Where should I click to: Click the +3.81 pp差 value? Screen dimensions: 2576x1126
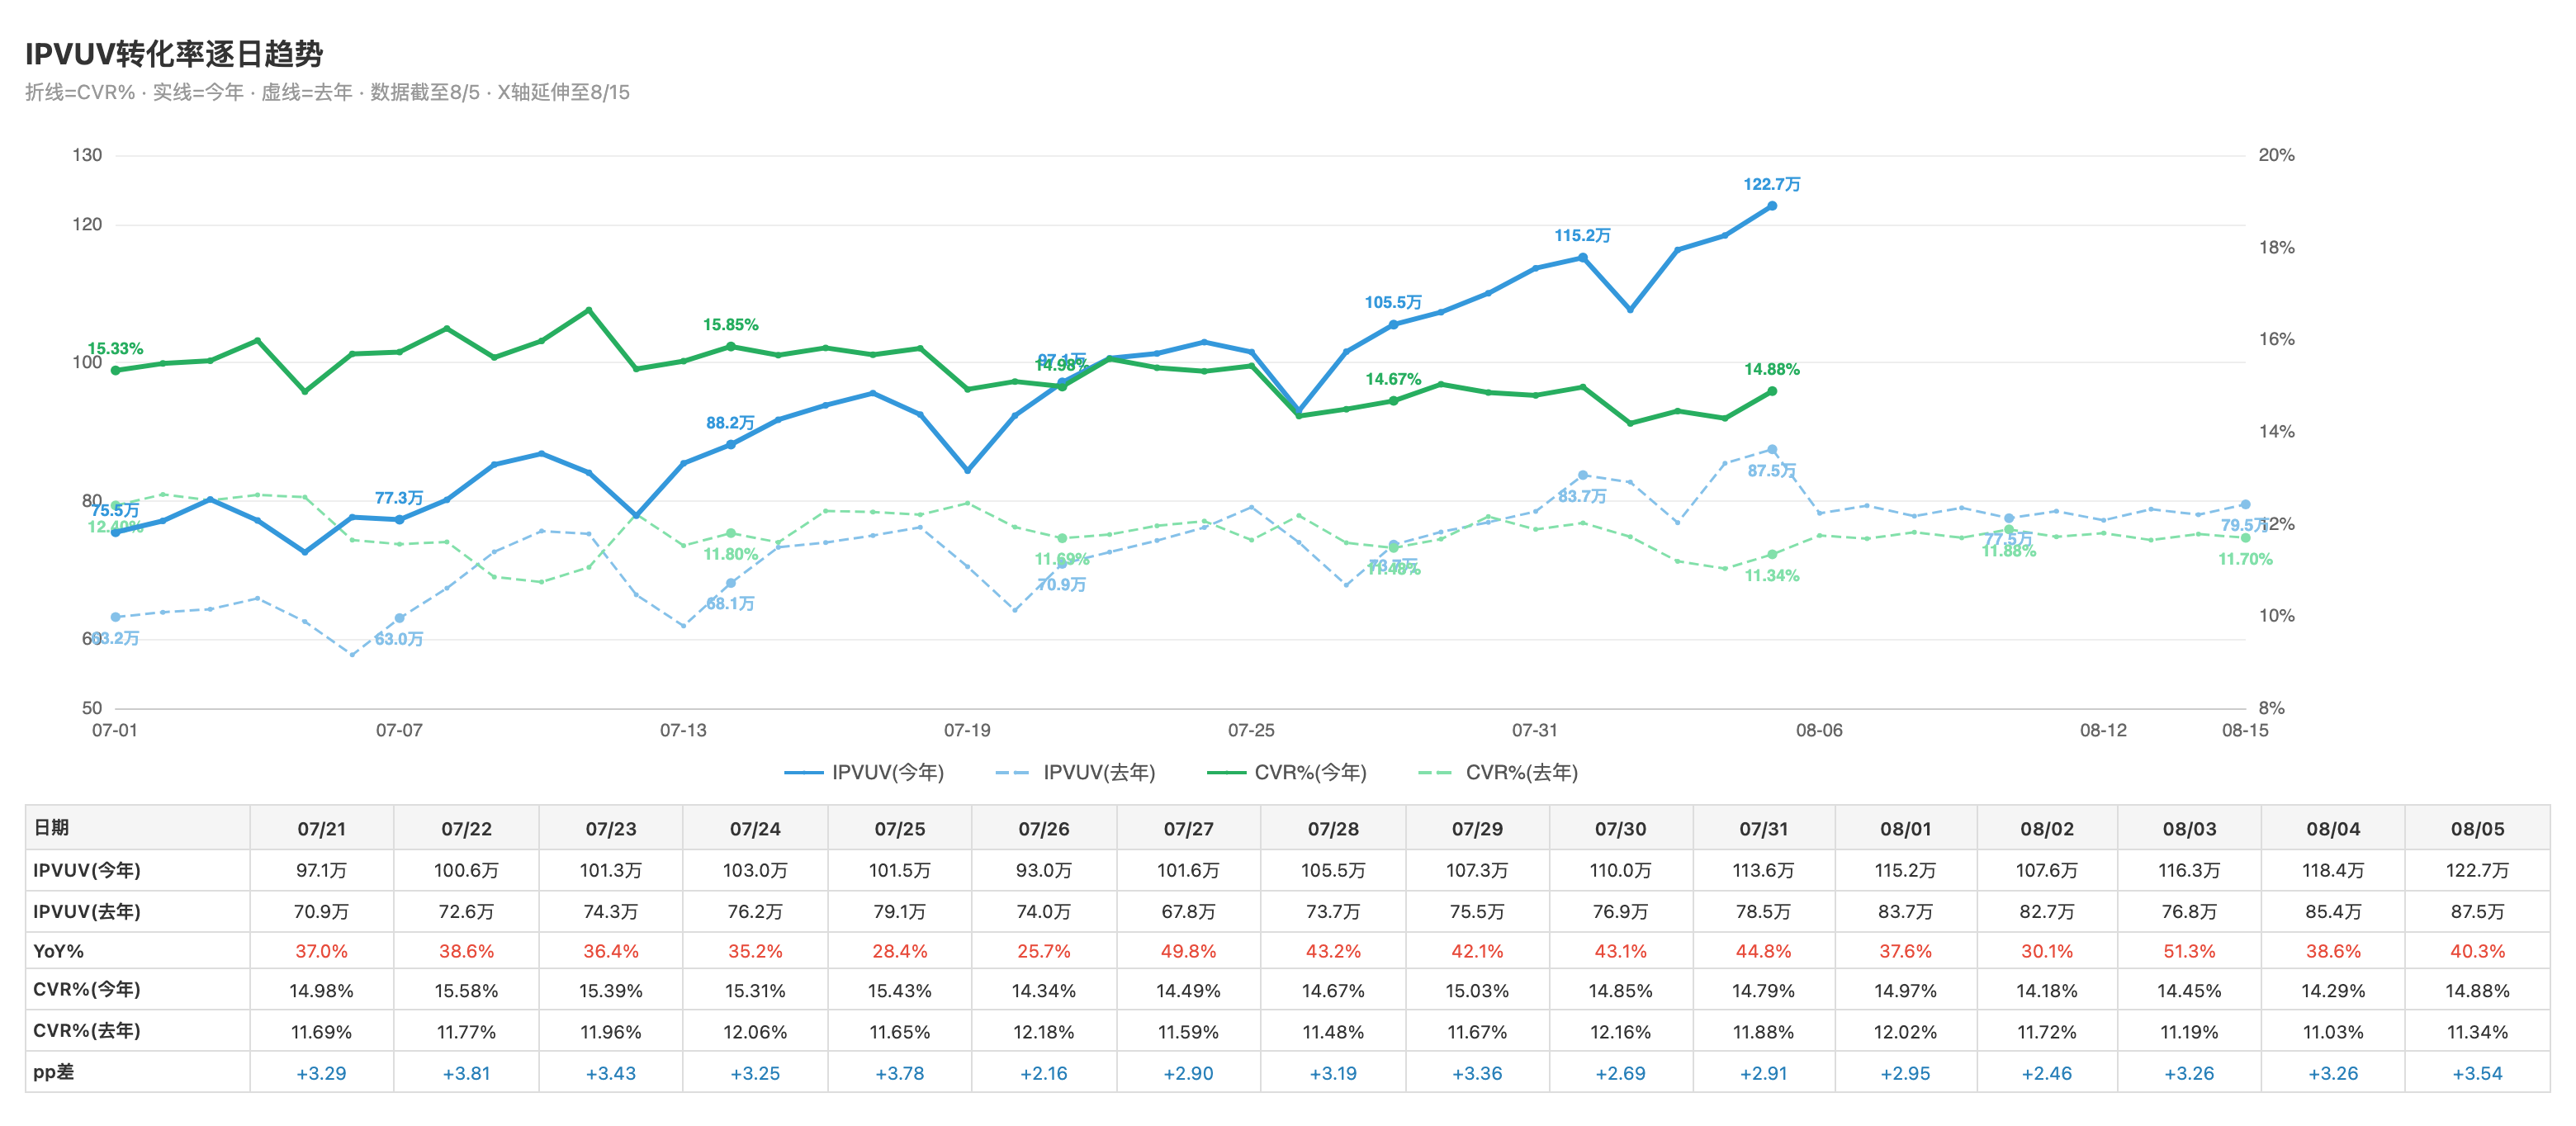[x=466, y=1073]
